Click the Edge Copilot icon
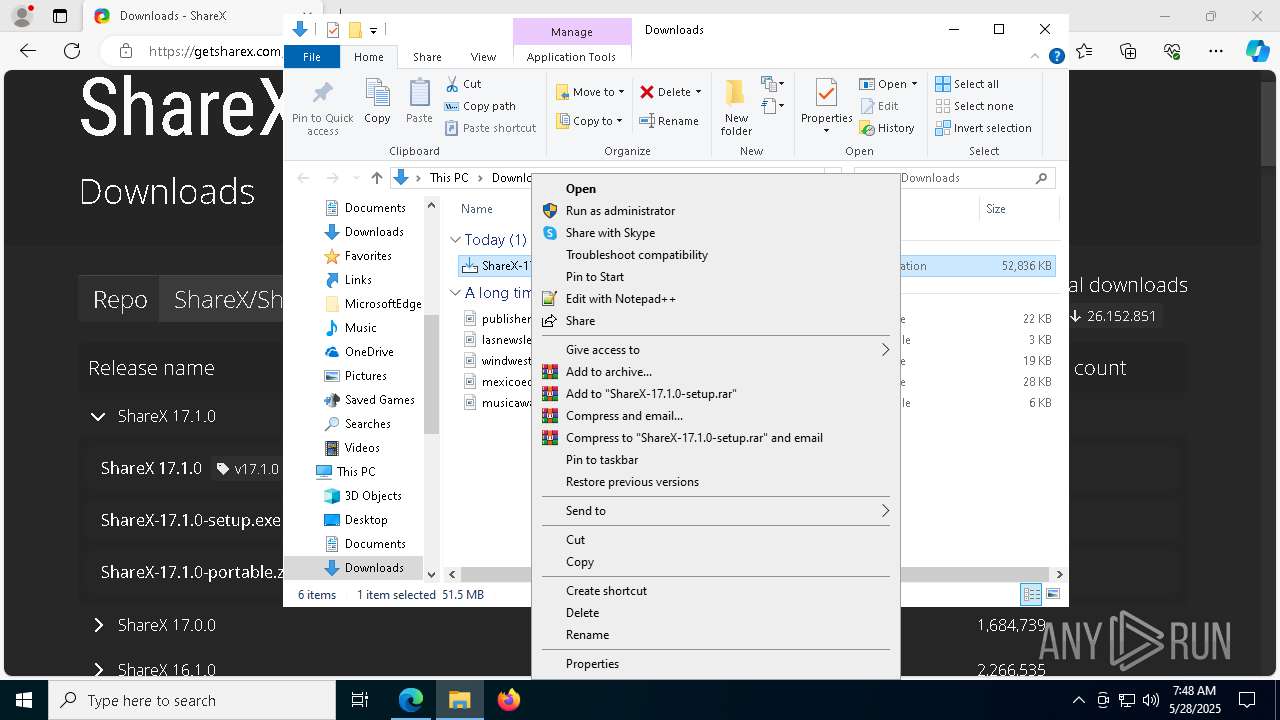The image size is (1280, 720). tap(1257, 51)
